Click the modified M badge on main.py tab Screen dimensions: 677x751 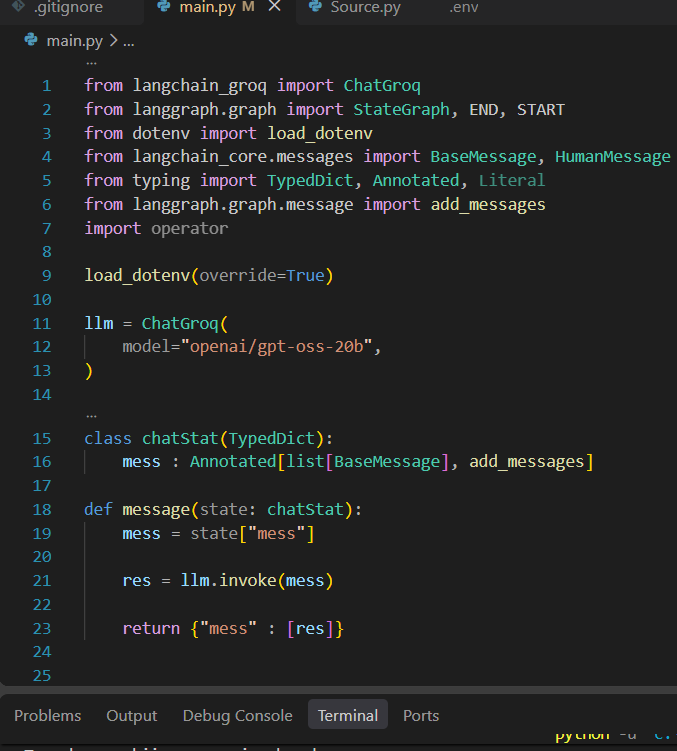(x=248, y=6)
